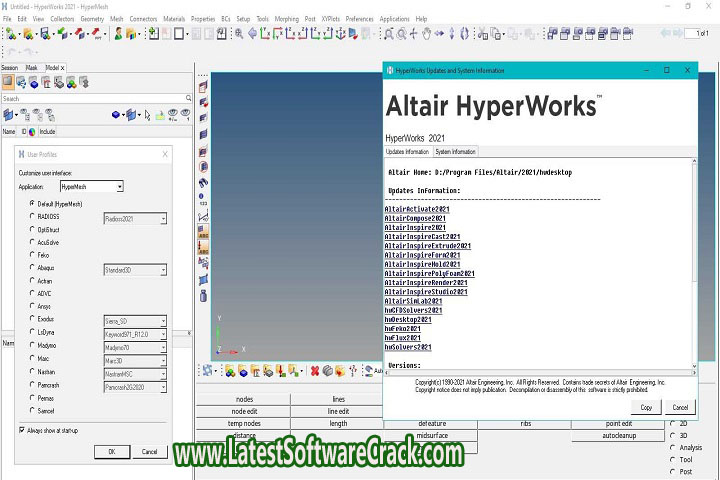
Task: Select Default (HyperMesh) radio button
Action: click(32, 203)
